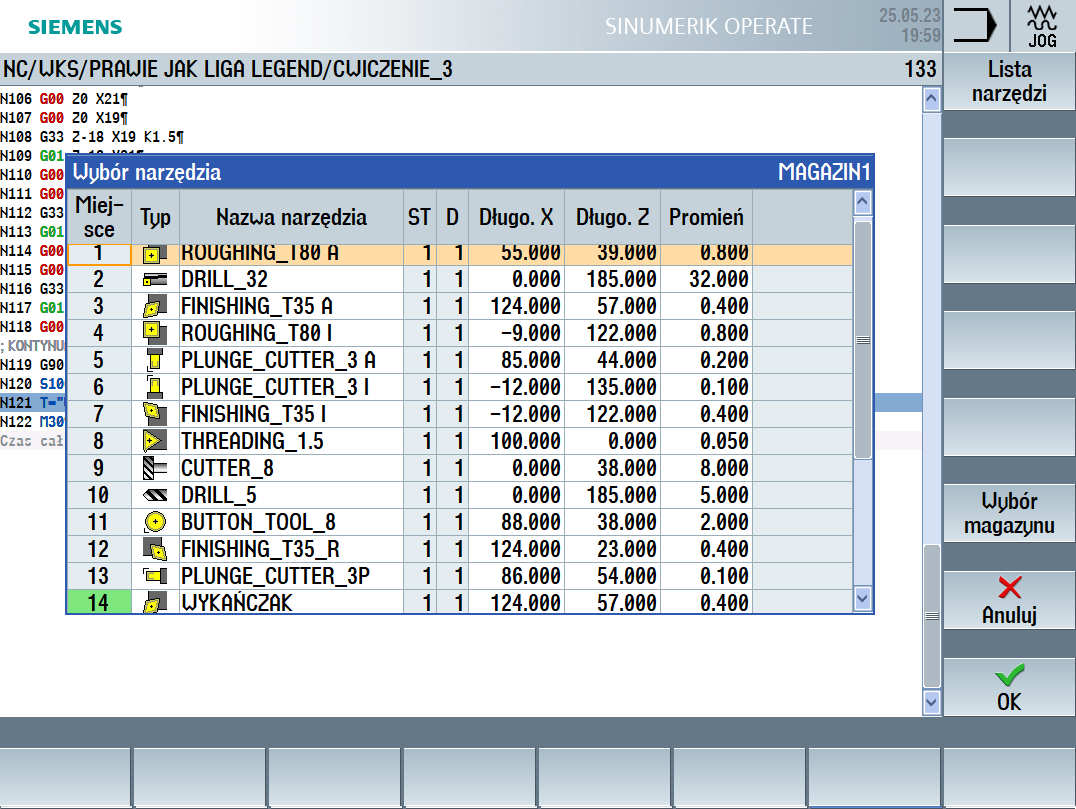Click the Długo. X column header
This screenshot has height=809, width=1076.
pyautogui.click(x=516, y=217)
